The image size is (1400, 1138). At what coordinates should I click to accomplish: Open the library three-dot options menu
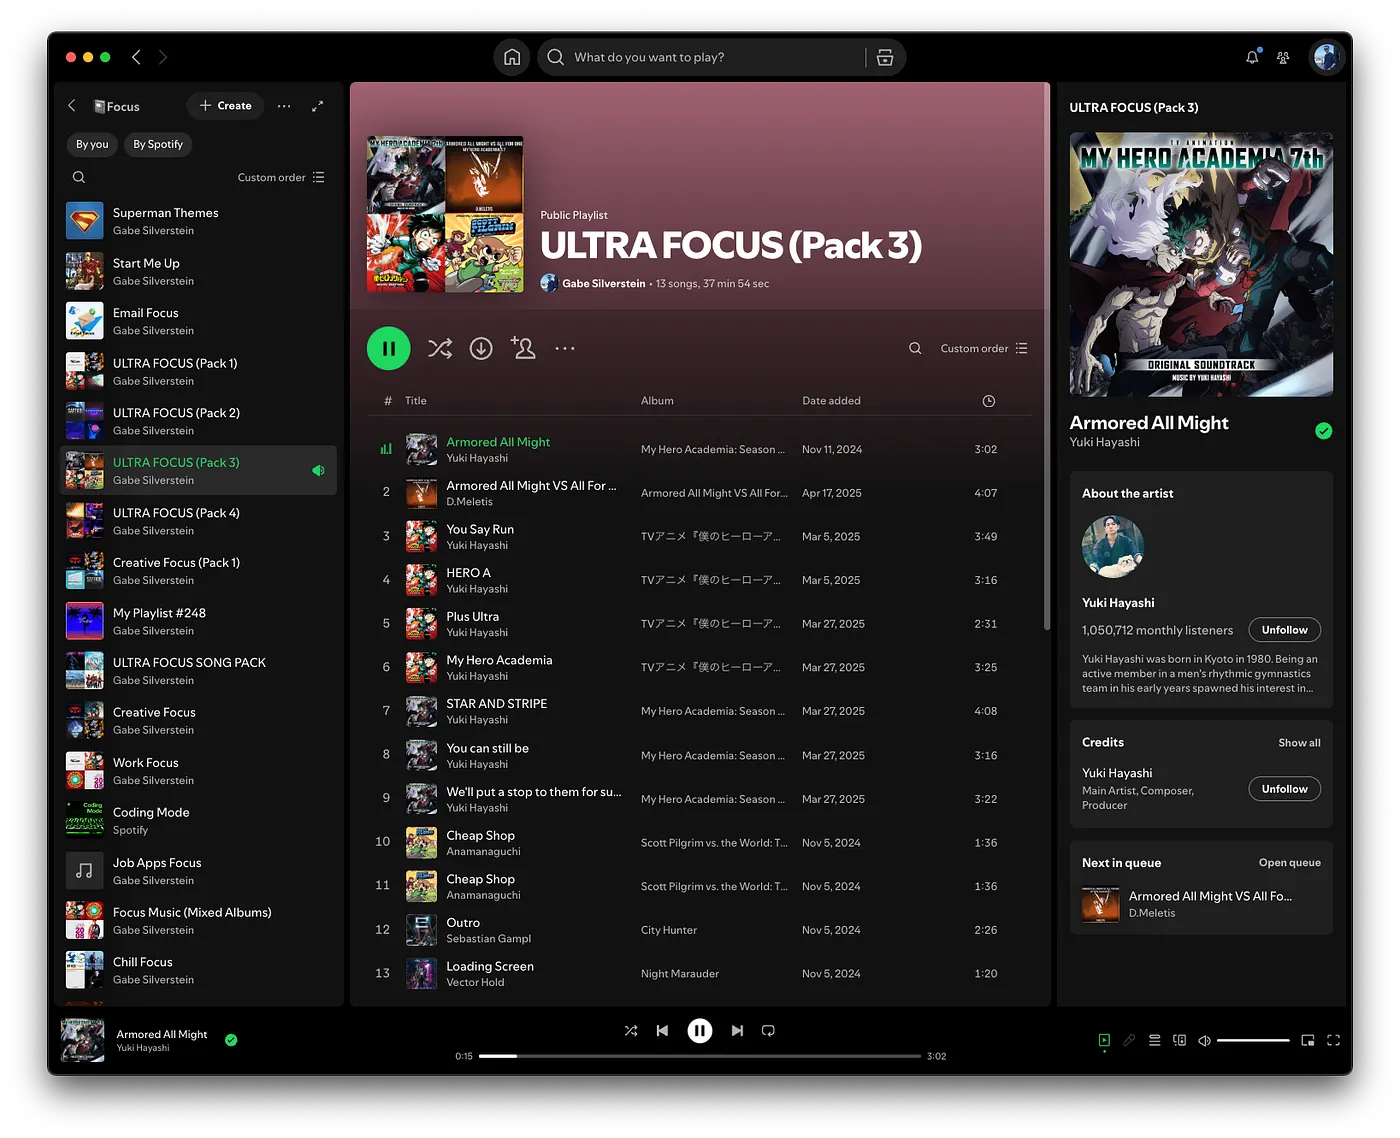click(284, 106)
